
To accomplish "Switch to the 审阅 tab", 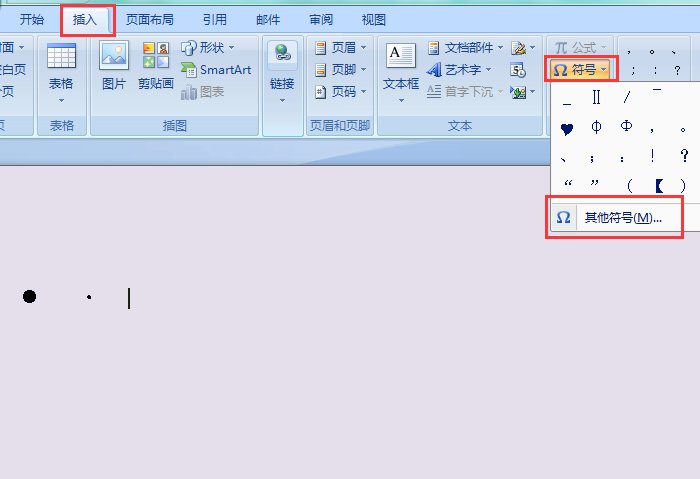I will [321, 20].
